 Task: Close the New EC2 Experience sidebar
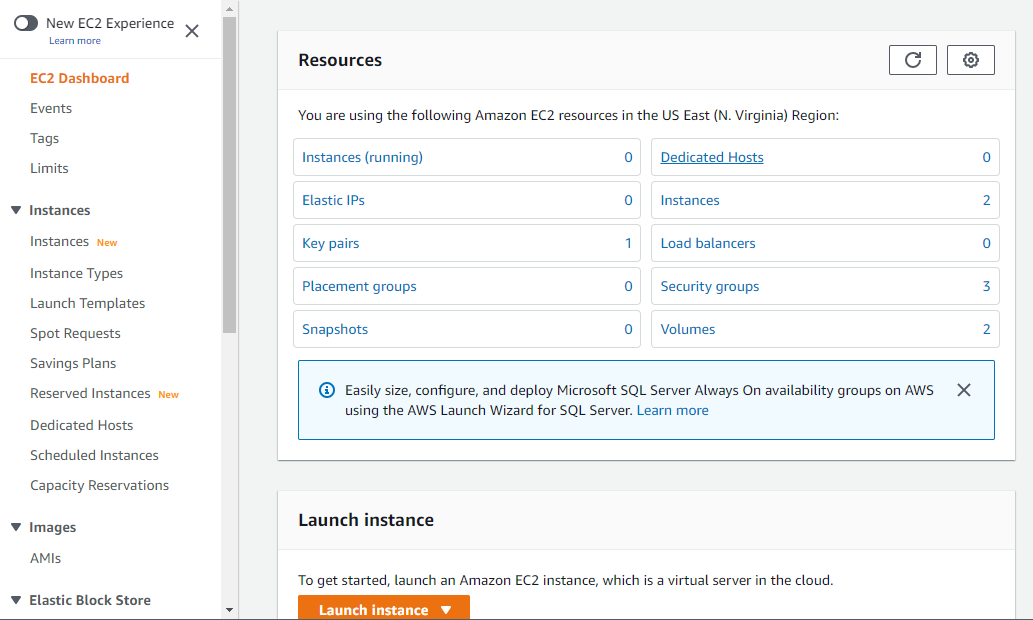192,31
